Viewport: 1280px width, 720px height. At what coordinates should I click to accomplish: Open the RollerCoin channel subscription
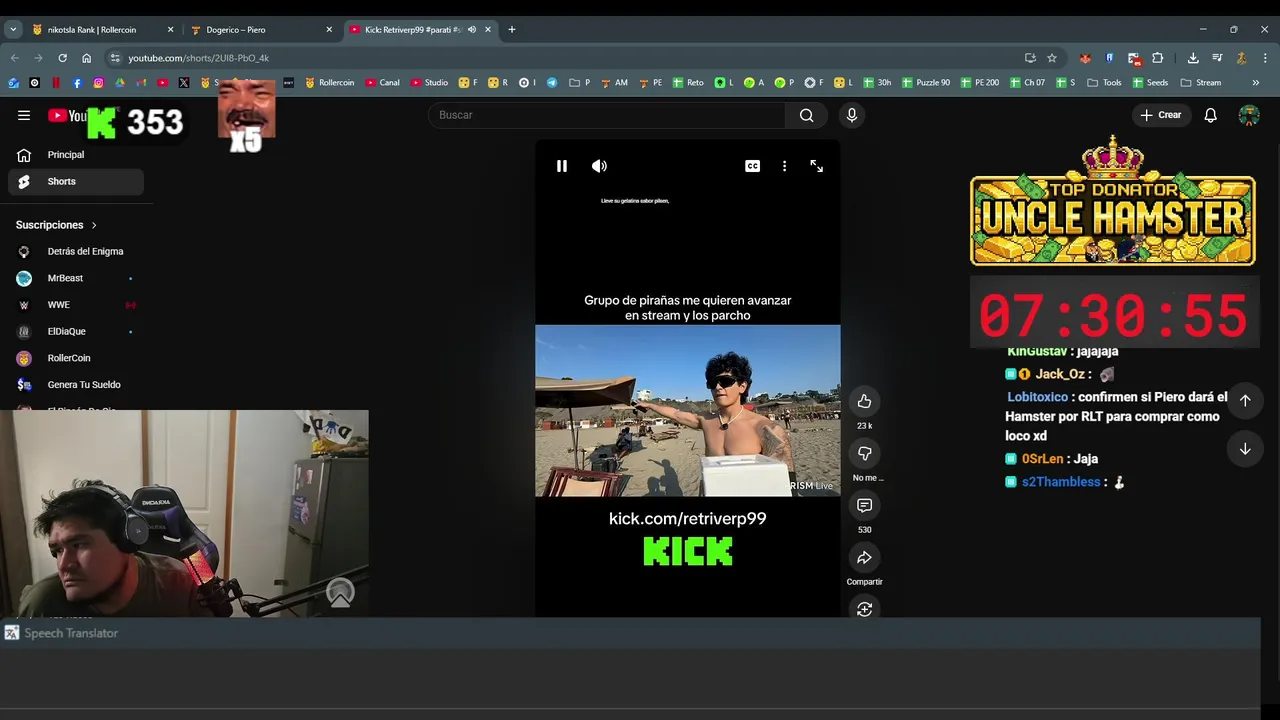click(76, 358)
